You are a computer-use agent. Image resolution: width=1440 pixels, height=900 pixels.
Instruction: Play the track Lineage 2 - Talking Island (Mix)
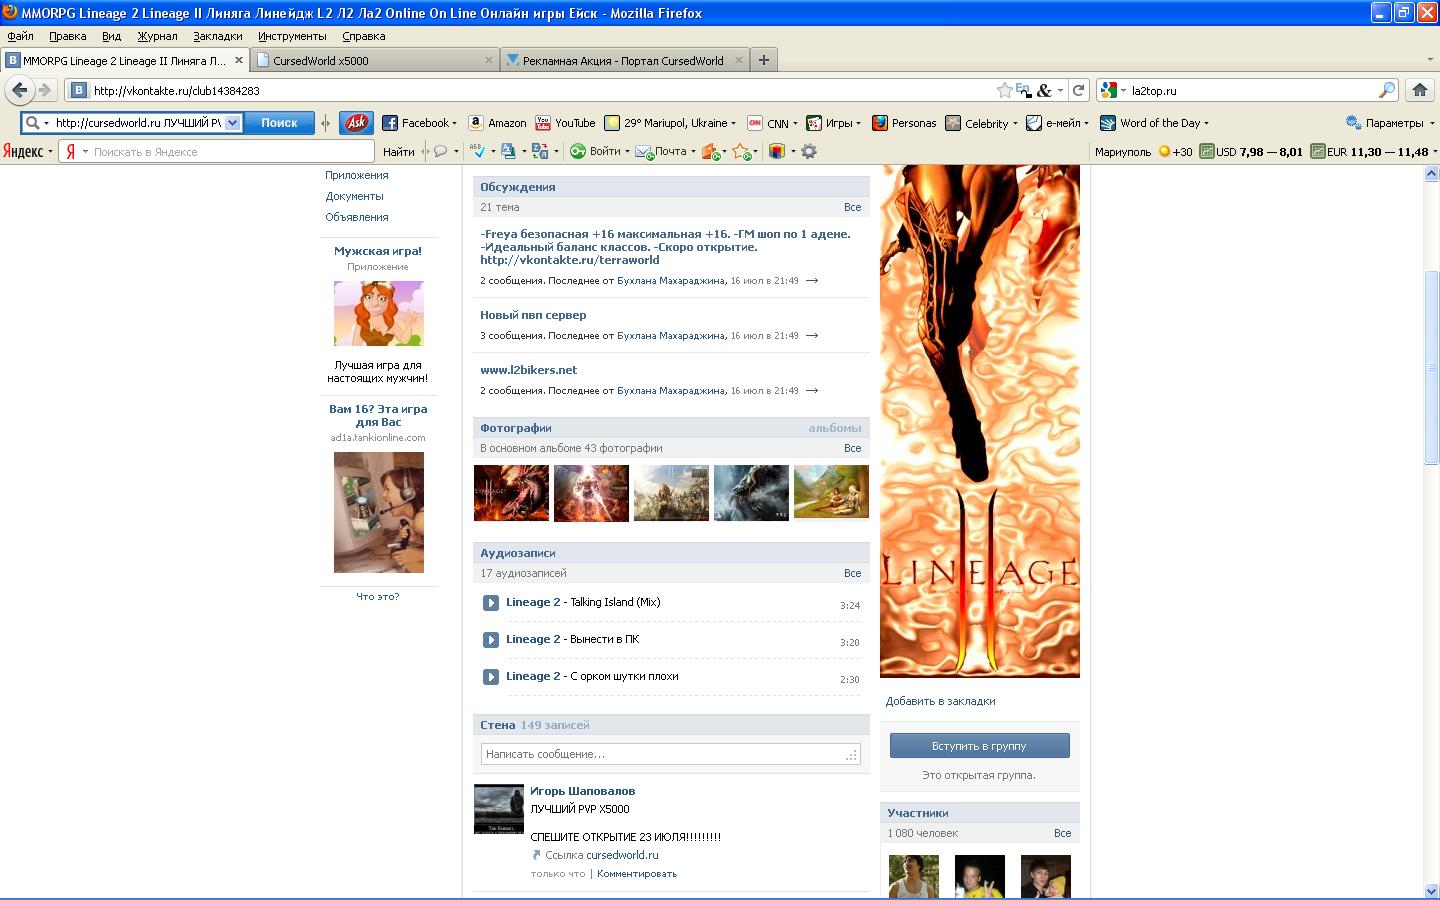[x=490, y=603]
